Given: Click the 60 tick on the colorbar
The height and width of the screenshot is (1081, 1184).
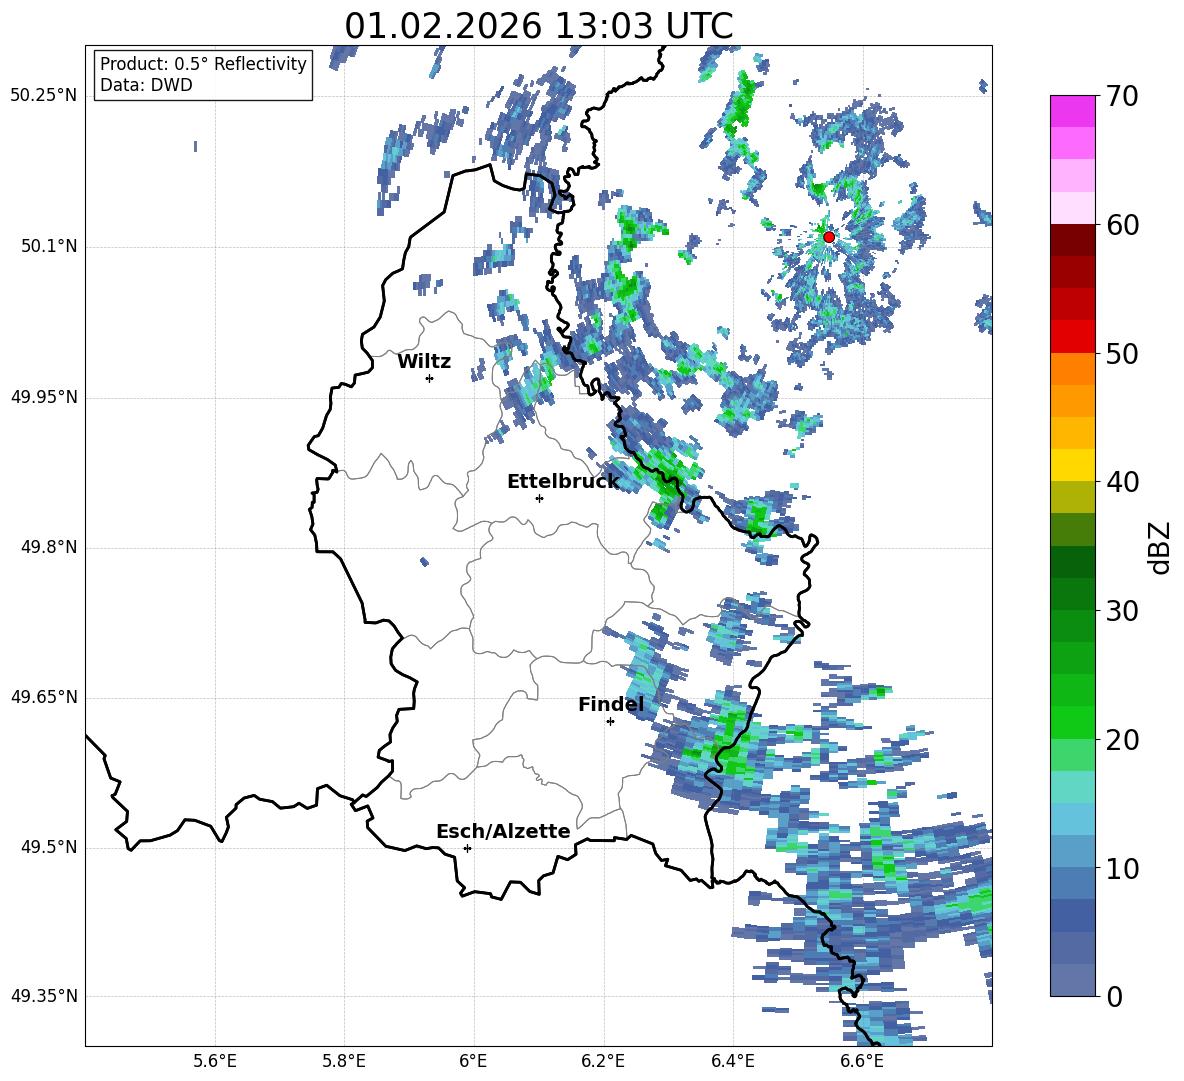Looking at the screenshot, I should pyautogui.click(x=1122, y=224).
